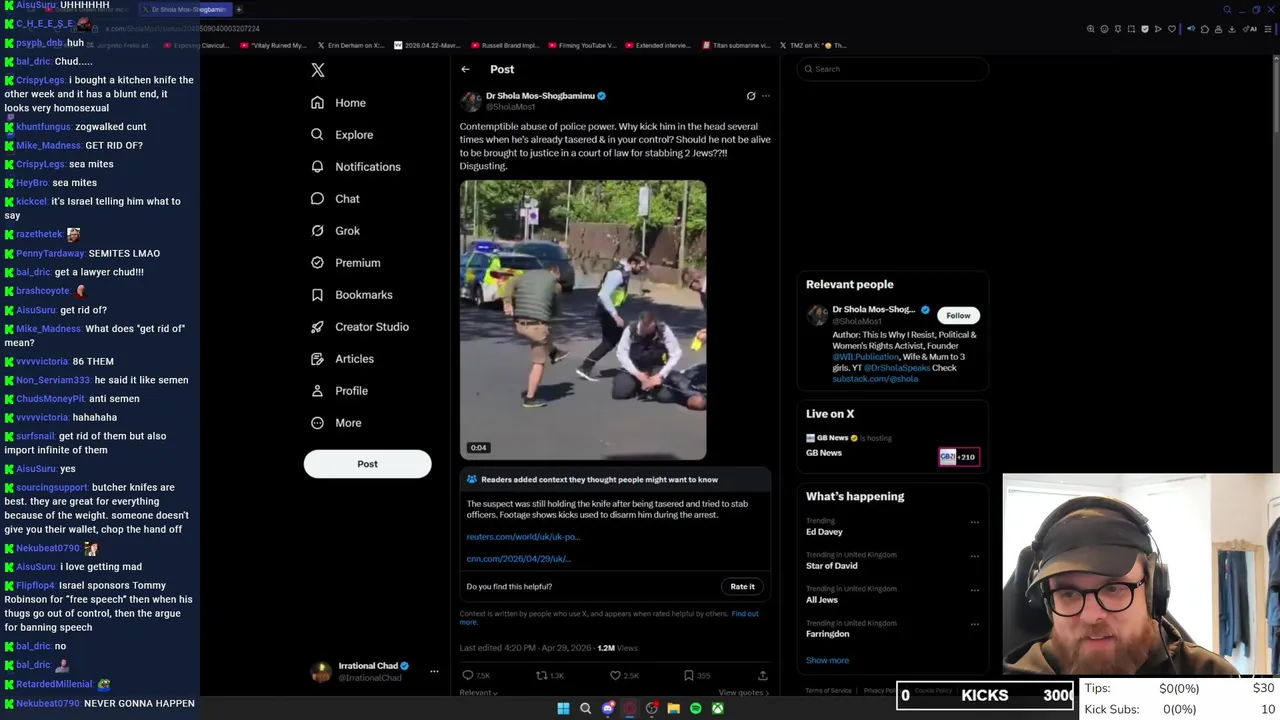Go to the Home page
This screenshot has width=1280, height=720.
(x=338, y=103)
